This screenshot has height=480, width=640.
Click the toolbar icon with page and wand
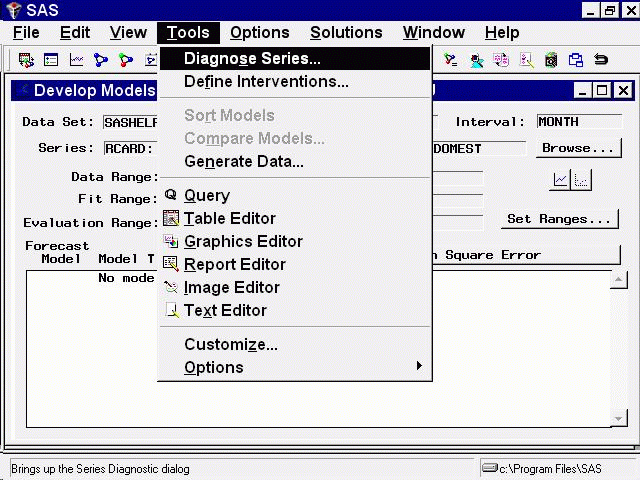click(x=527, y=60)
